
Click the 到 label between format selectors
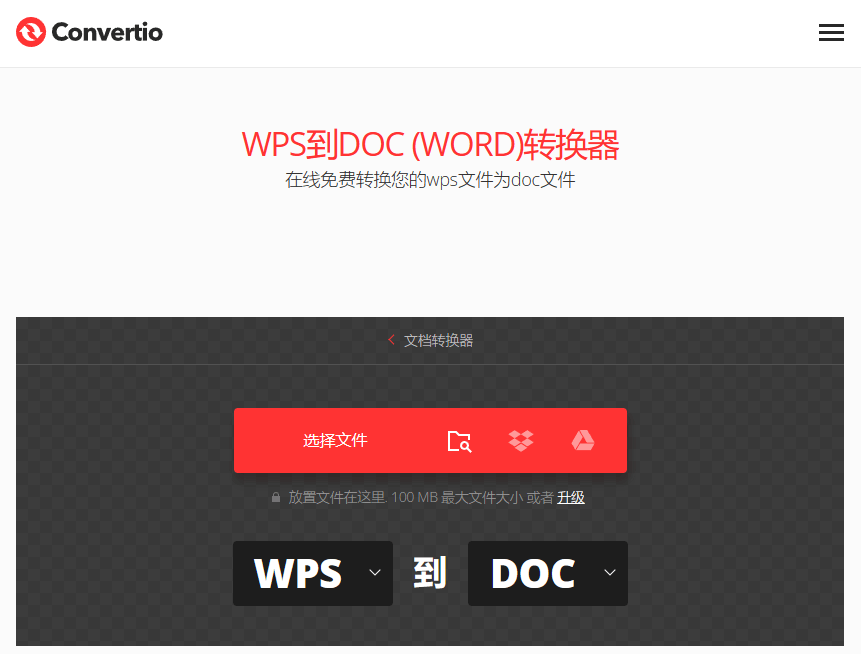click(x=430, y=573)
